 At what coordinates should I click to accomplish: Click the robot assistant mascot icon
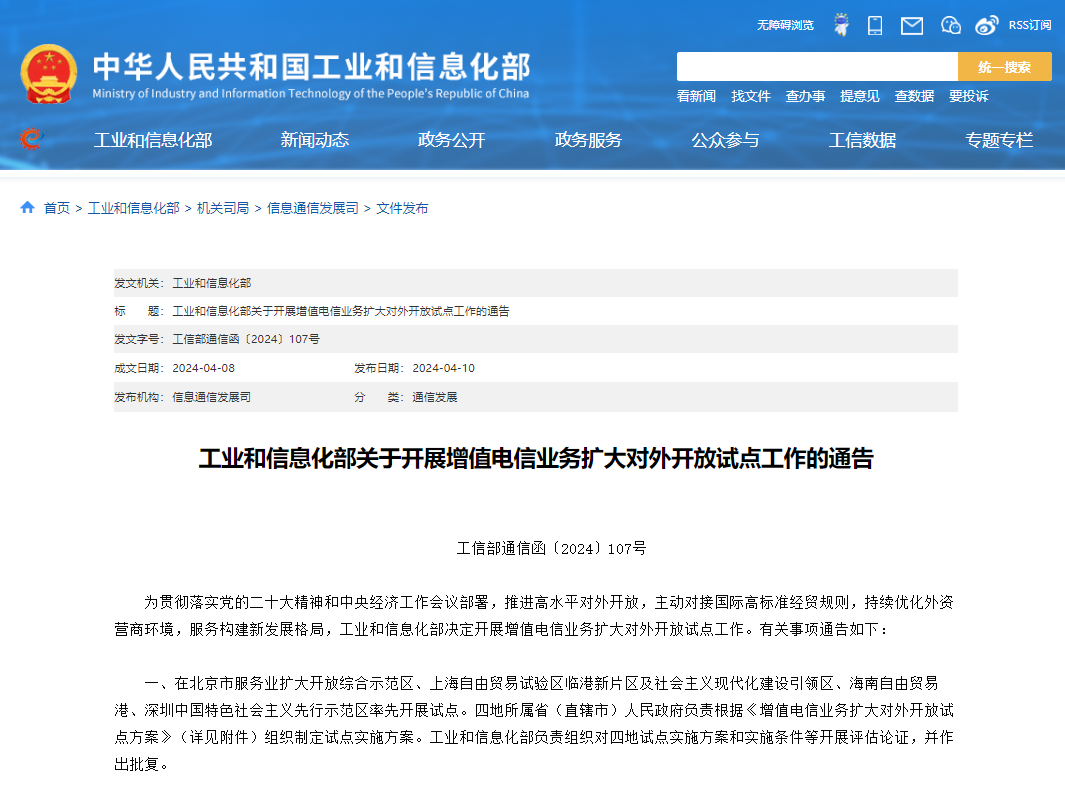coord(842,24)
